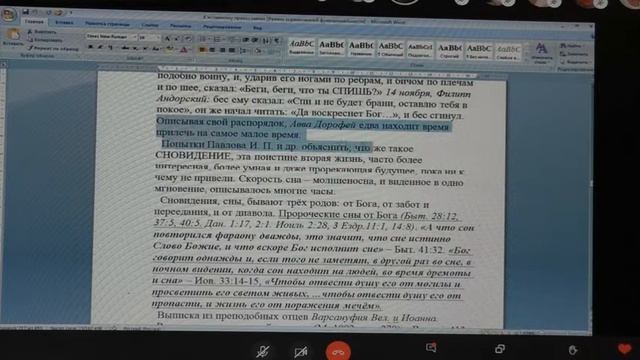The image size is (640, 360).
Task: Open the Aa change case menu
Action: [x=156, y=49]
